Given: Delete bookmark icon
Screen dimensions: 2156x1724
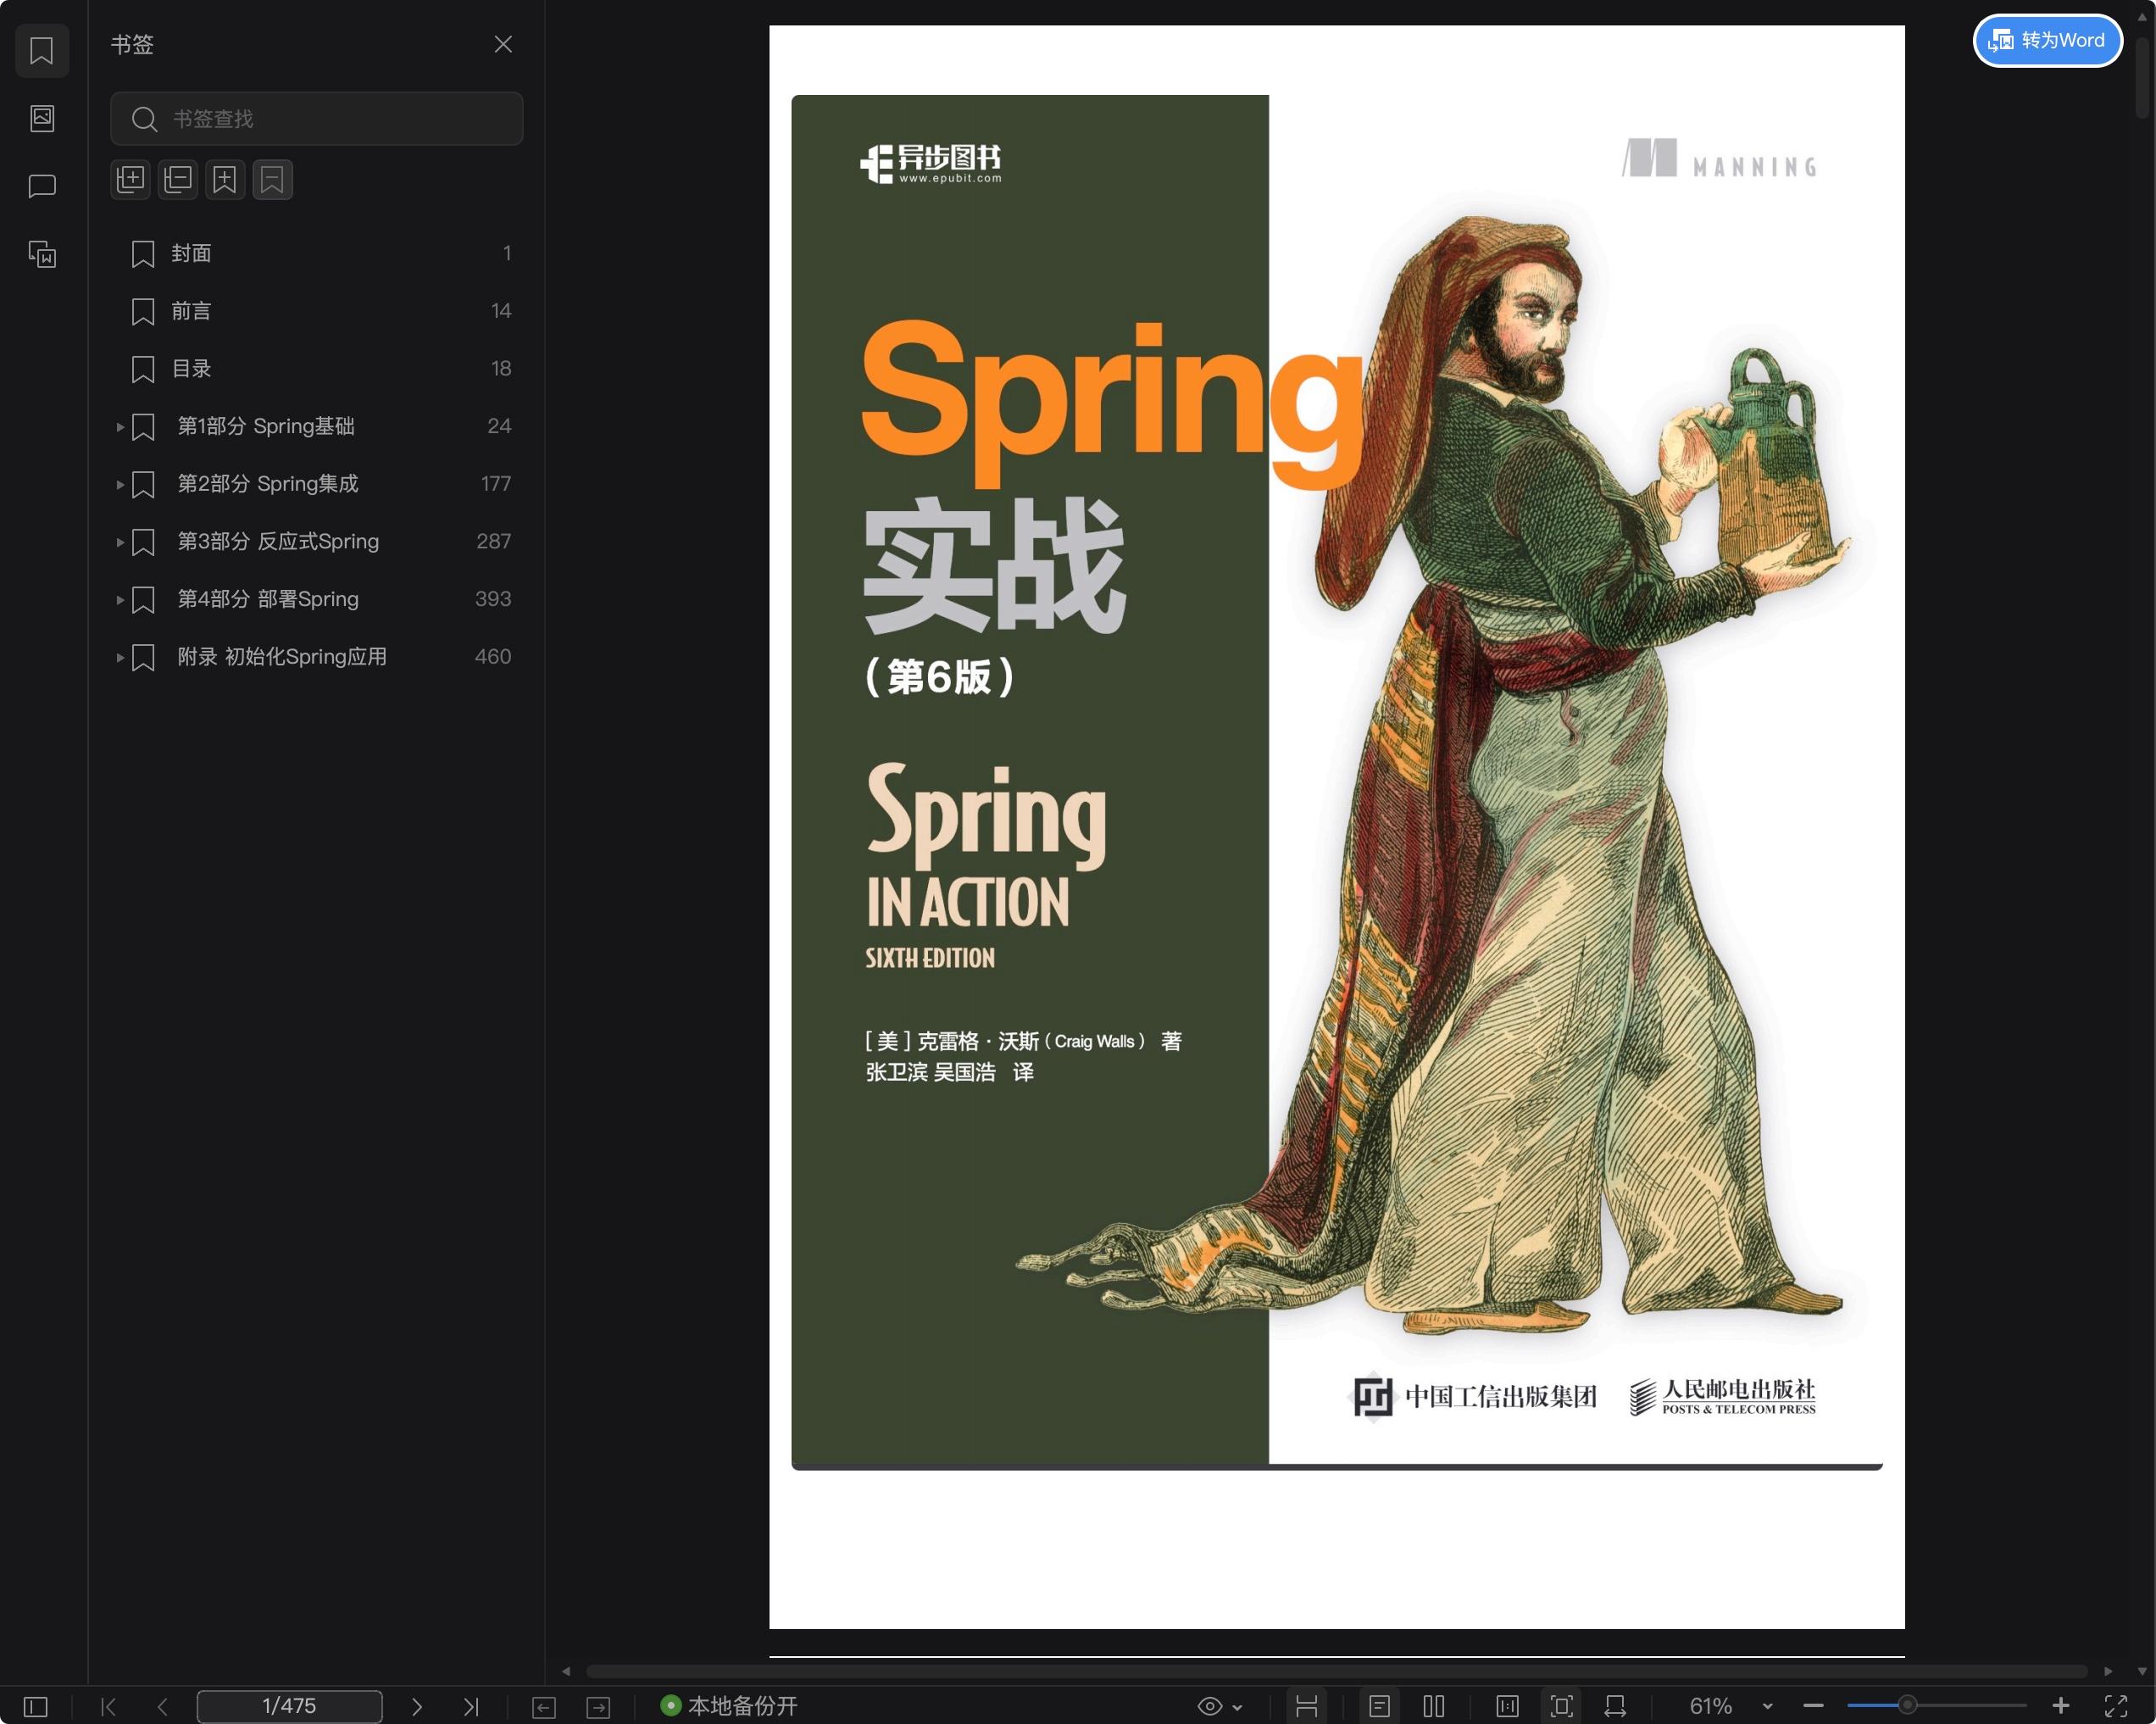Looking at the screenshot, I should 272,180.
